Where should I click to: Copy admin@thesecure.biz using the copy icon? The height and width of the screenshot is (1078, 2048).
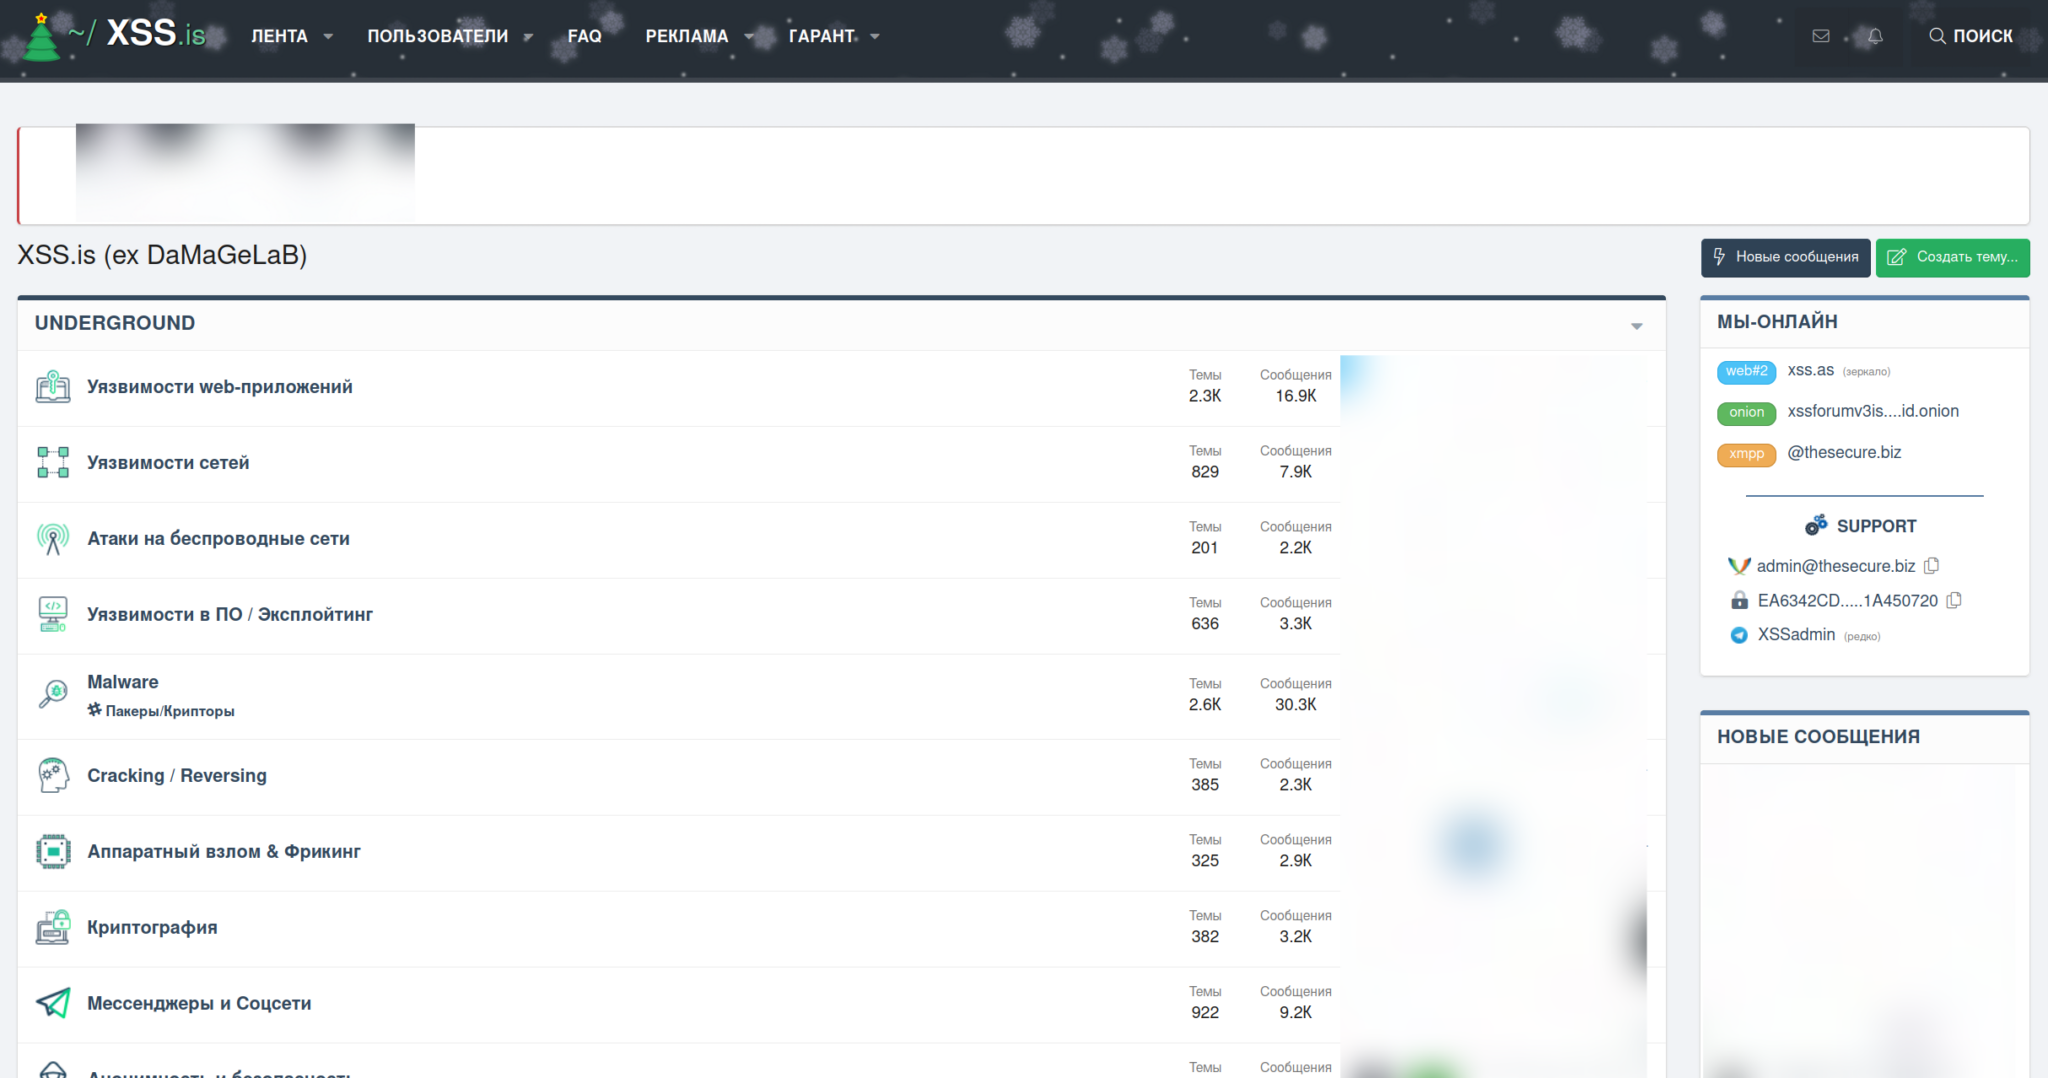[1932, 565]
